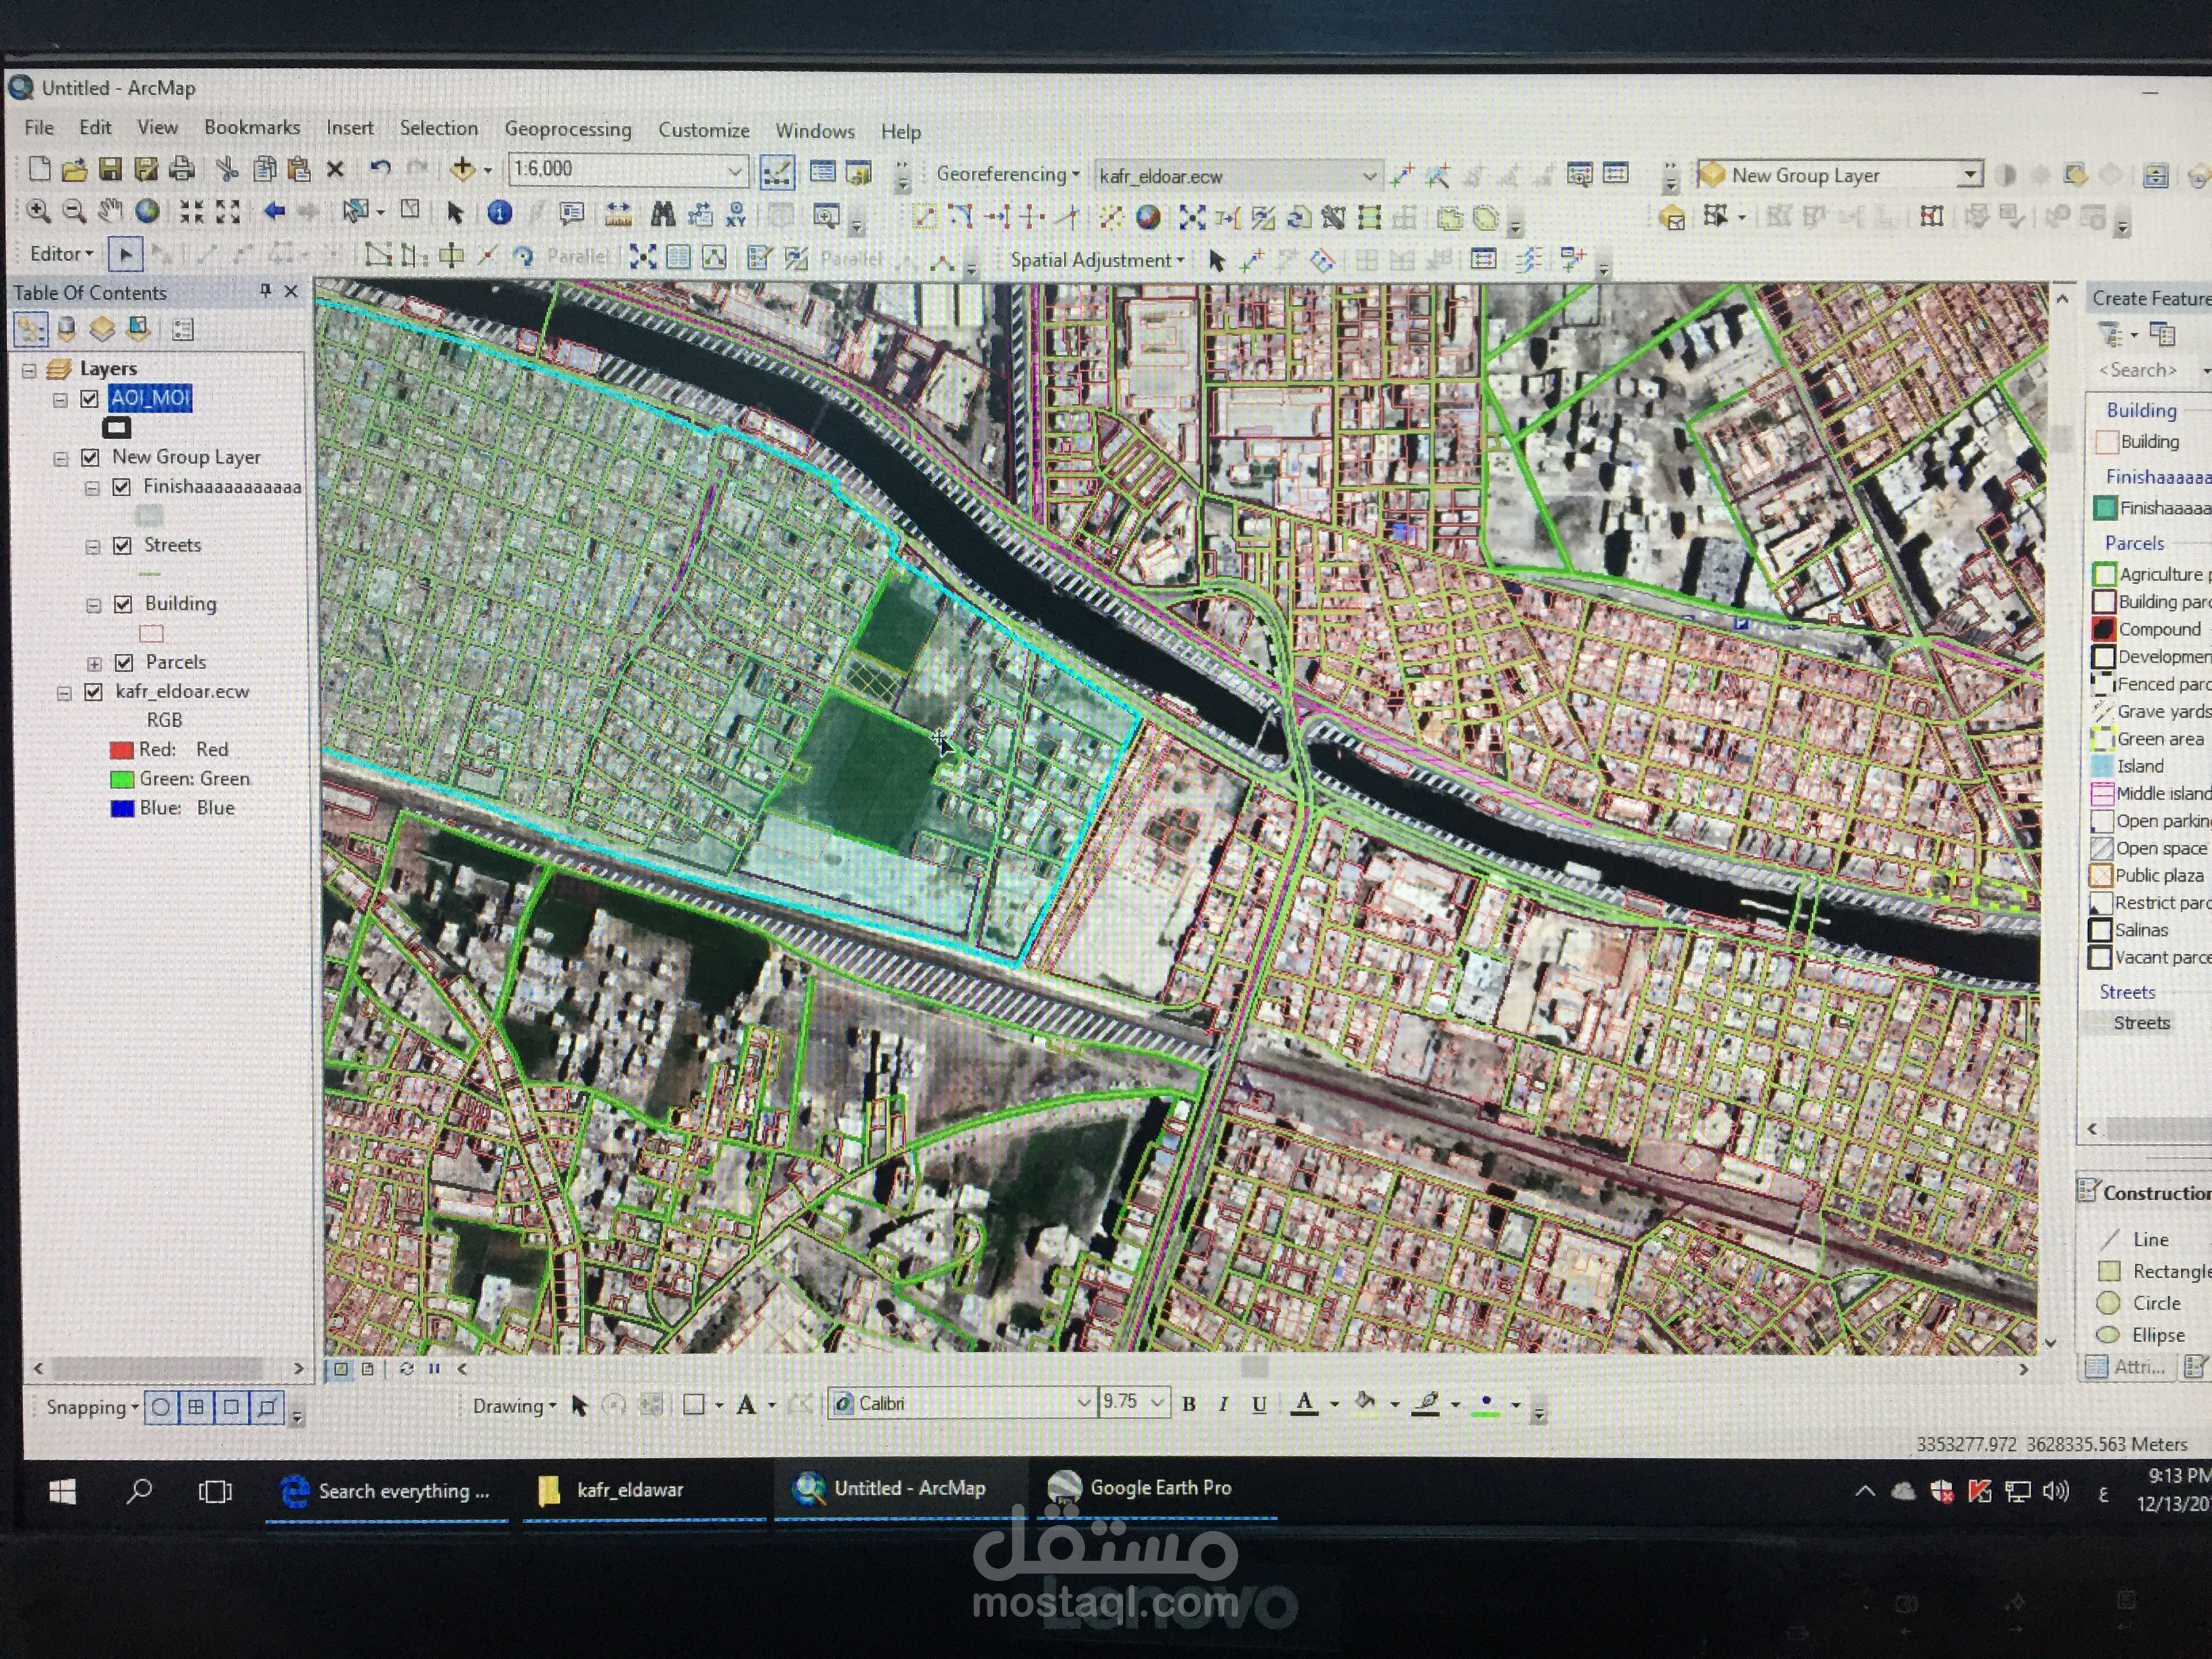This screenshot has height=1659, width=2212.
Task: Toggle AOI_MOI layer visibility
Action: point(89,399)
